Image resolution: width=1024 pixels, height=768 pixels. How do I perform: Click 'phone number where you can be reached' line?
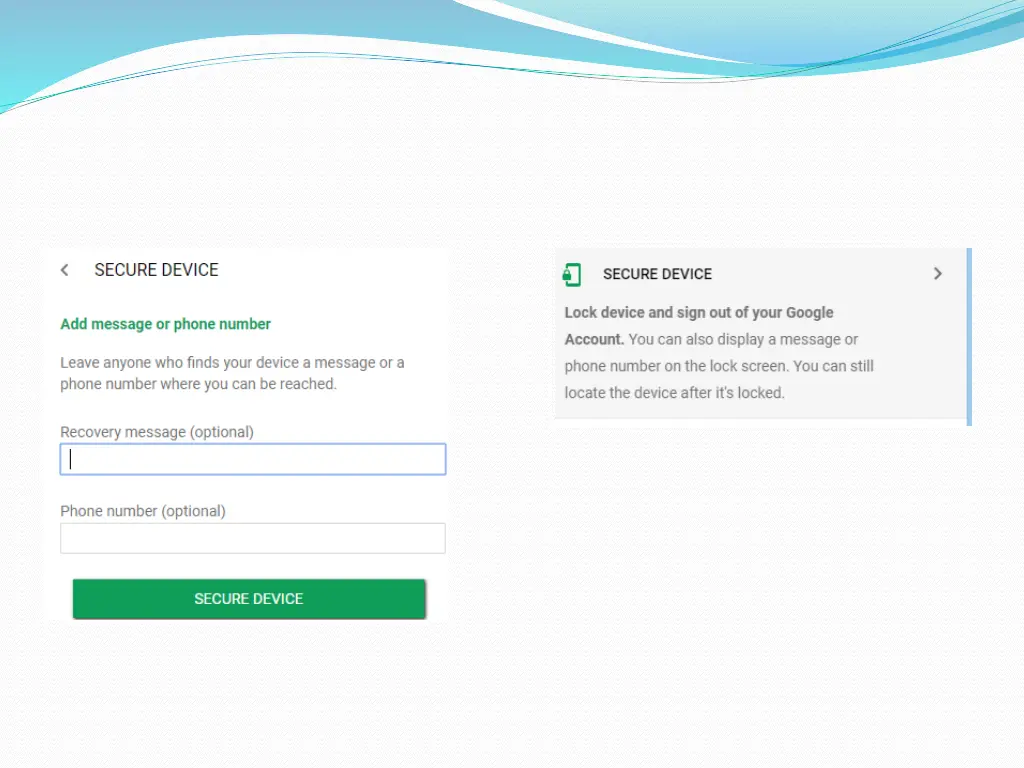pyautogui.click(x=198, y=384)
